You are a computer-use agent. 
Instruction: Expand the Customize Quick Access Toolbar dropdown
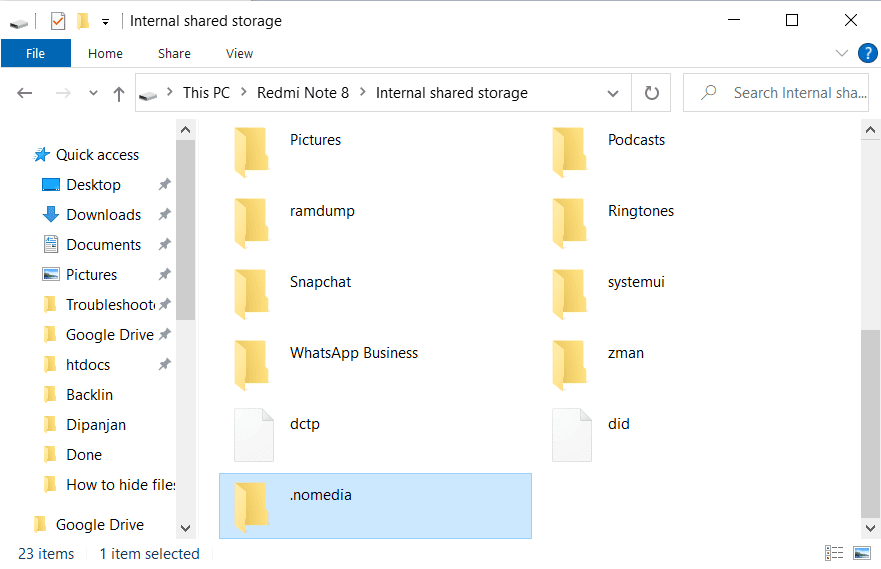(105, 22)
